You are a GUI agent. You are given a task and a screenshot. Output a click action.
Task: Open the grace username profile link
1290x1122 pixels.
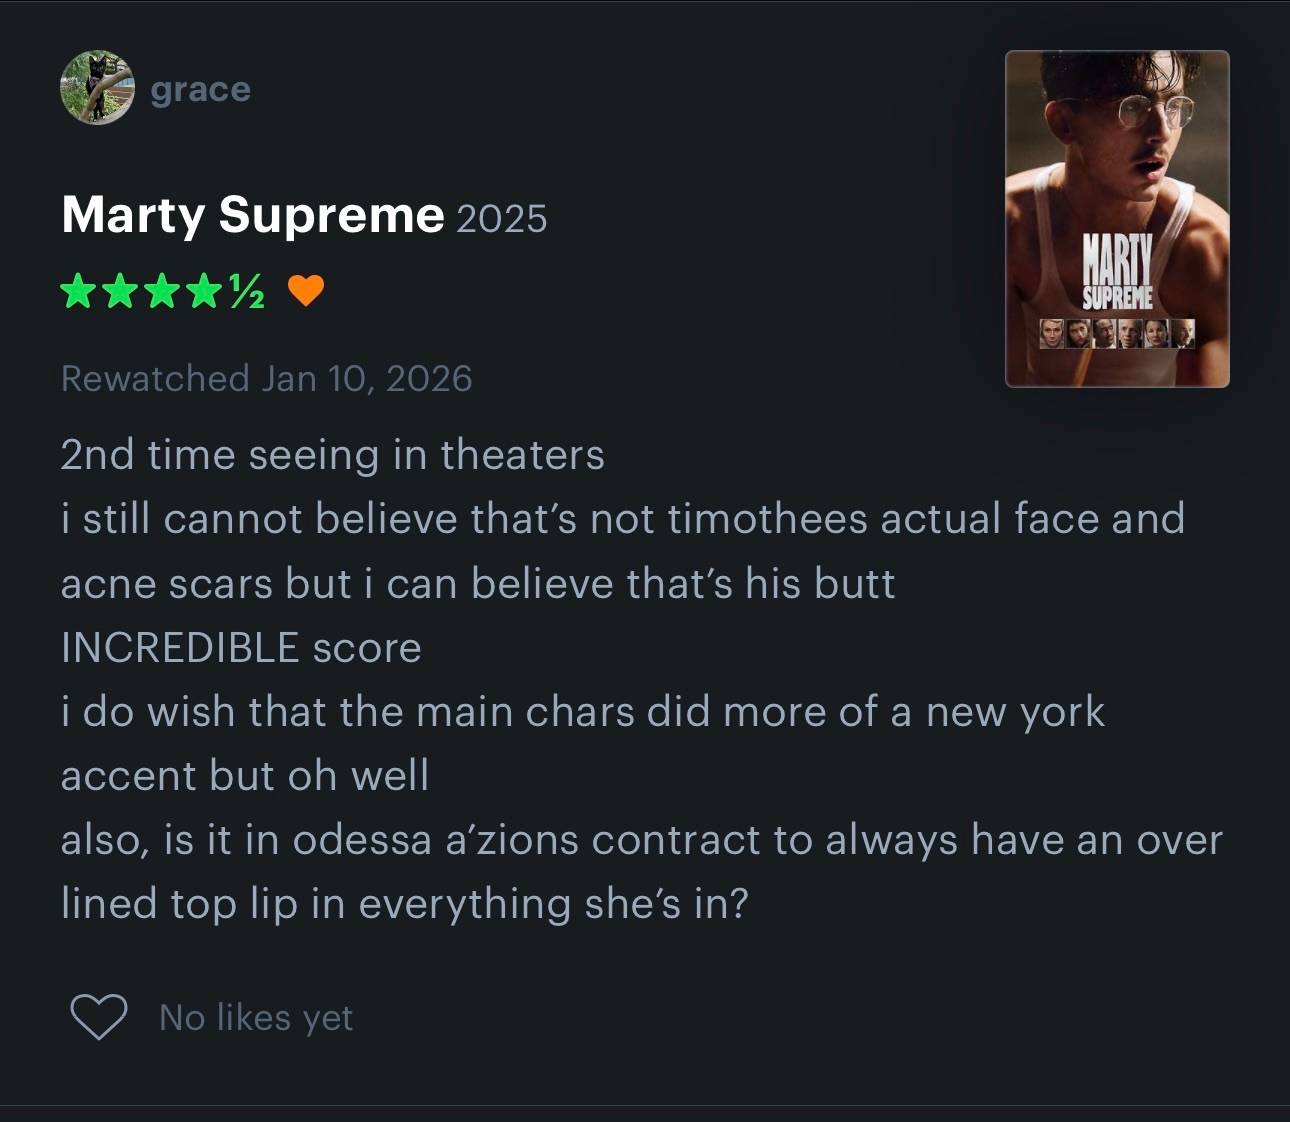point(200,89)
